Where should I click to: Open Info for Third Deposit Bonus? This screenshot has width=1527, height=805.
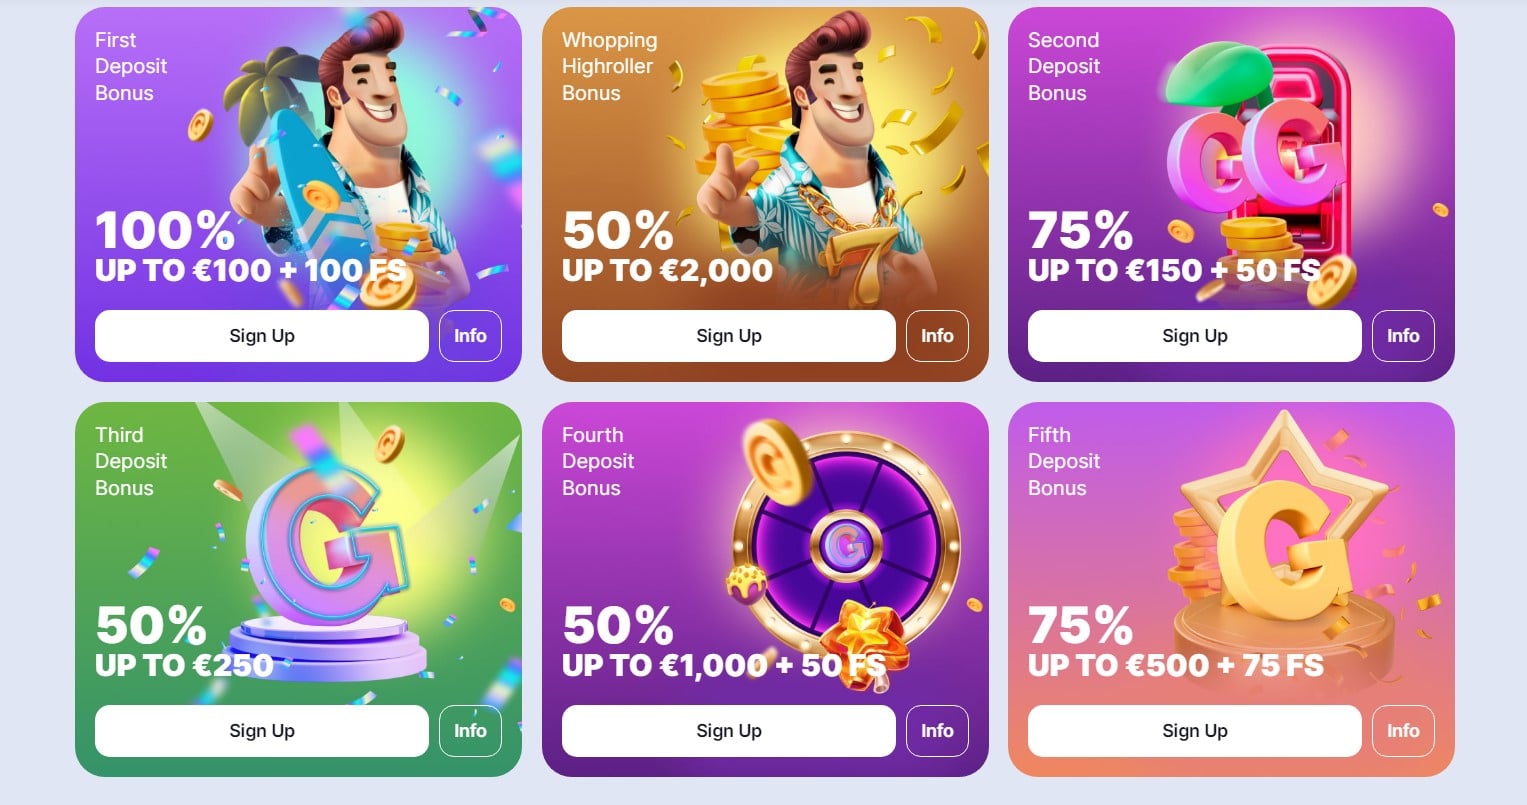(470, 731)
